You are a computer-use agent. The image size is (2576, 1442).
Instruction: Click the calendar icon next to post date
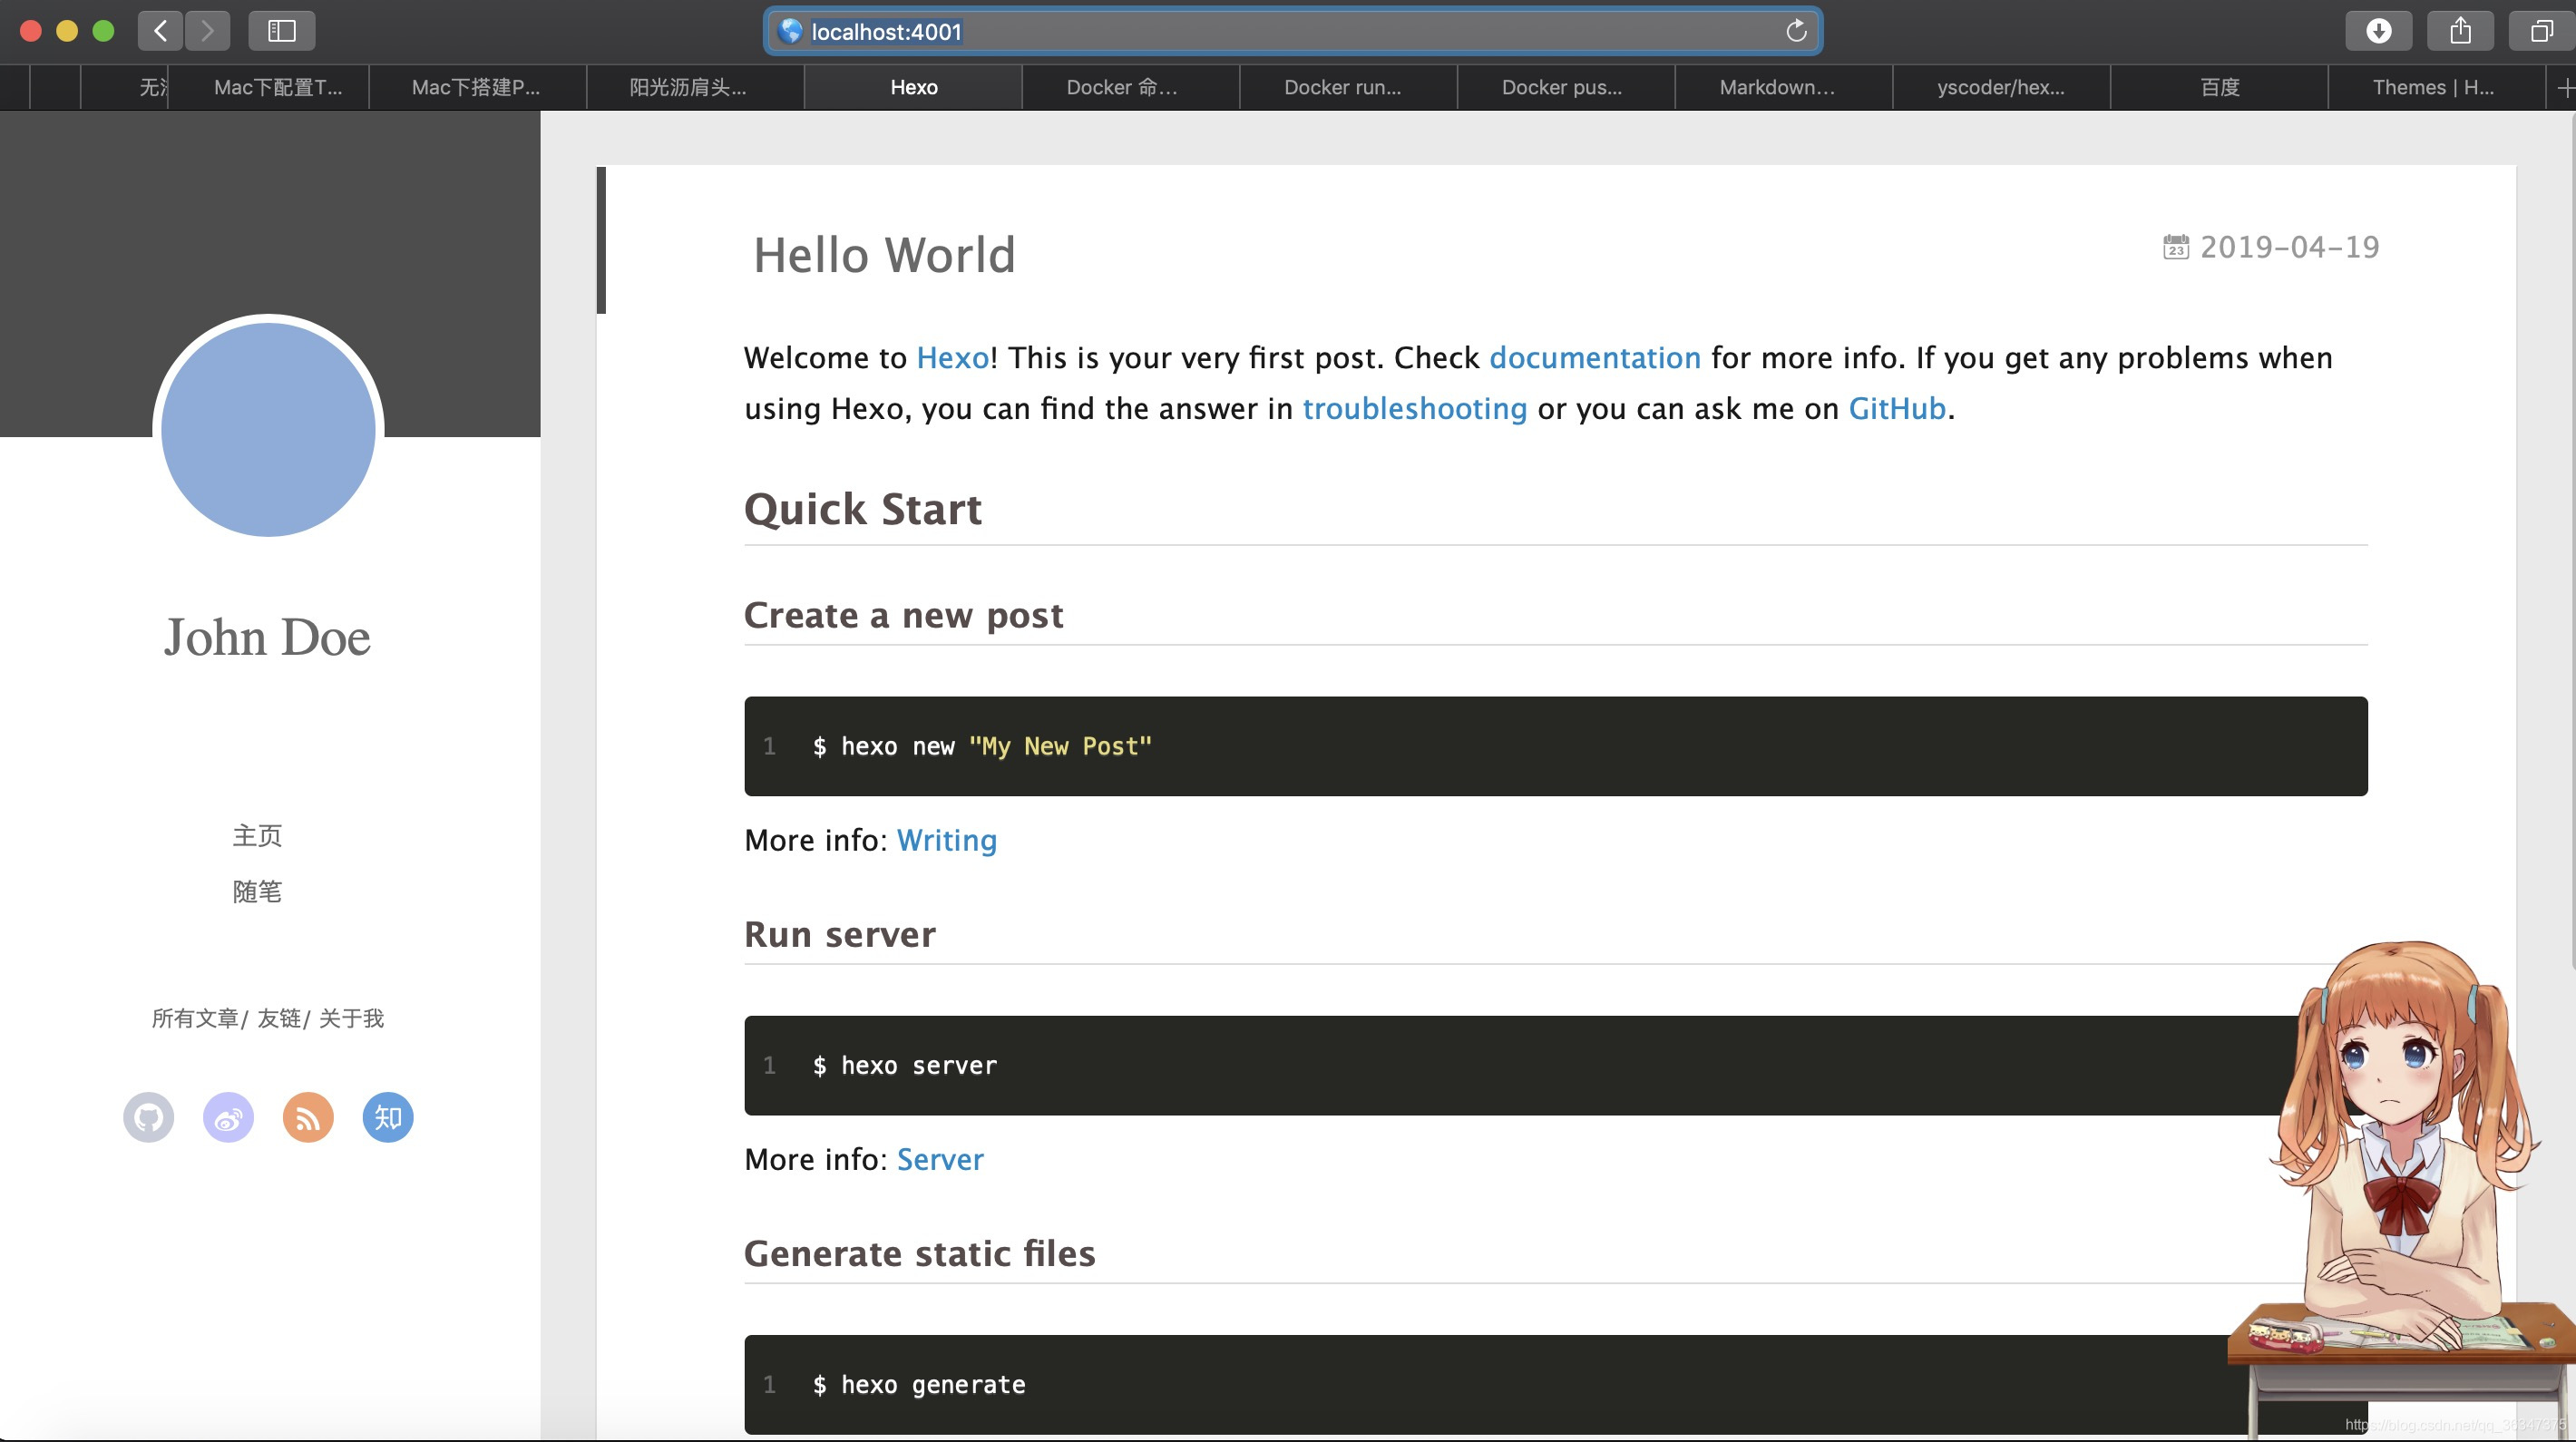pyautogui.click(x=2175, y=247)
